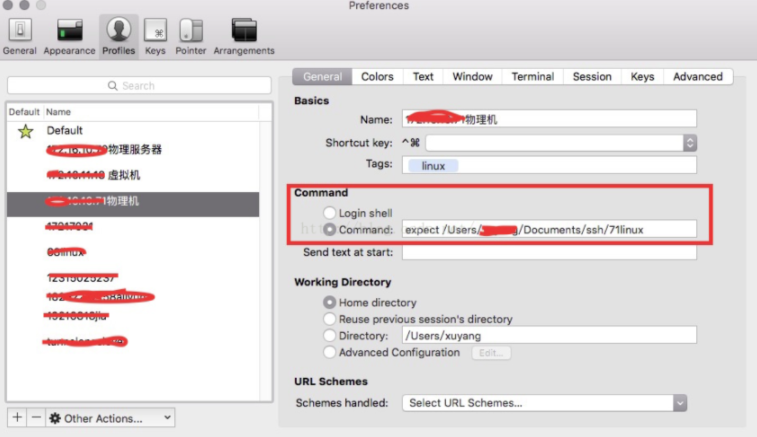Screen dimensions: 757x437
Task: Select the linux tag token
Action: pyautogui.click(x=433, y=166)
